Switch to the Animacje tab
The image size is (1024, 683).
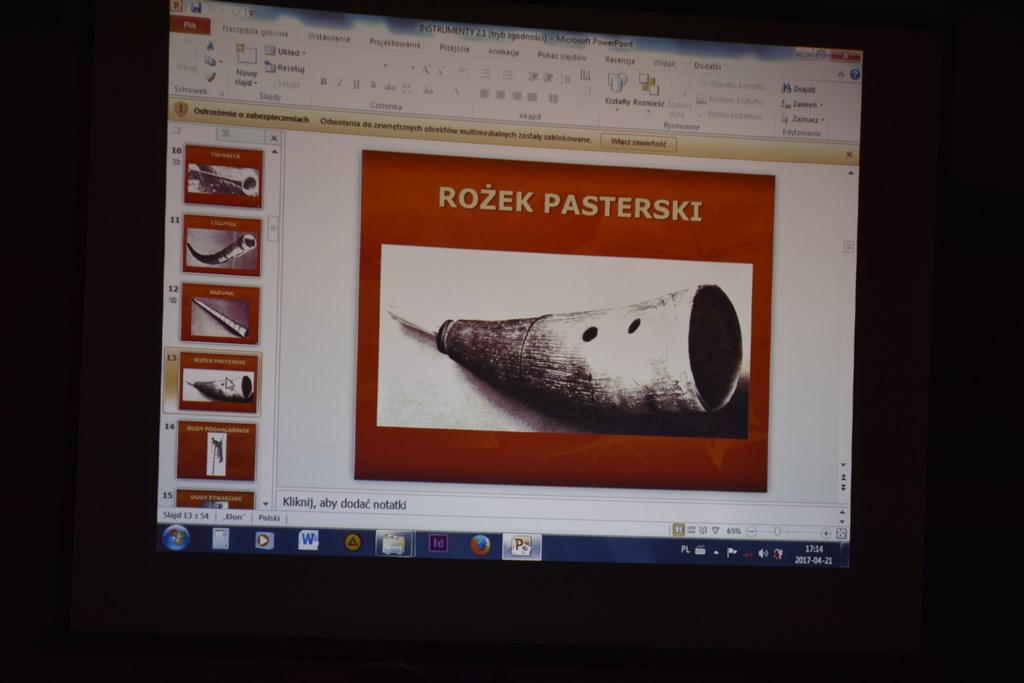(503, 51)
